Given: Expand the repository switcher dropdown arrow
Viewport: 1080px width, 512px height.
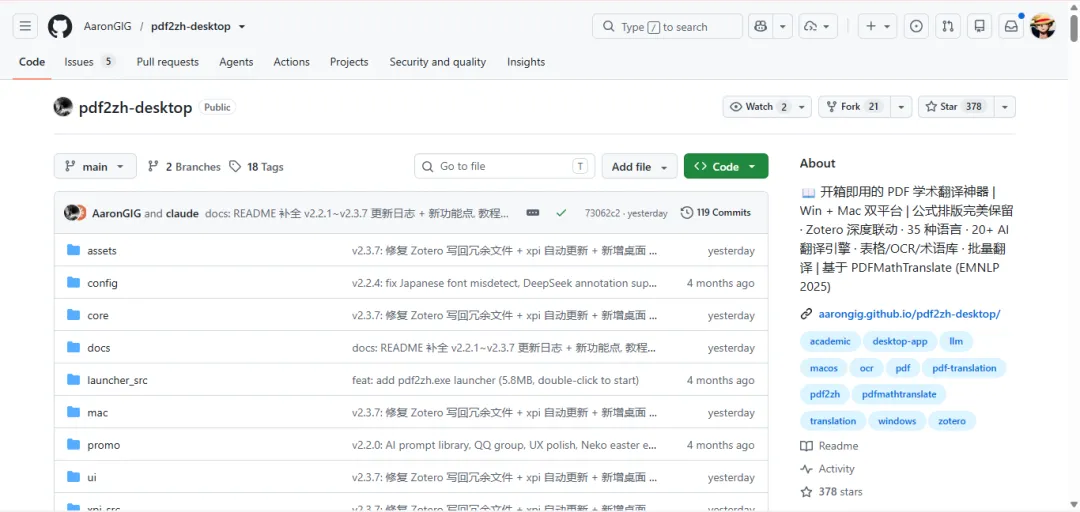Looking at the screenshot, I should (242, 28).
